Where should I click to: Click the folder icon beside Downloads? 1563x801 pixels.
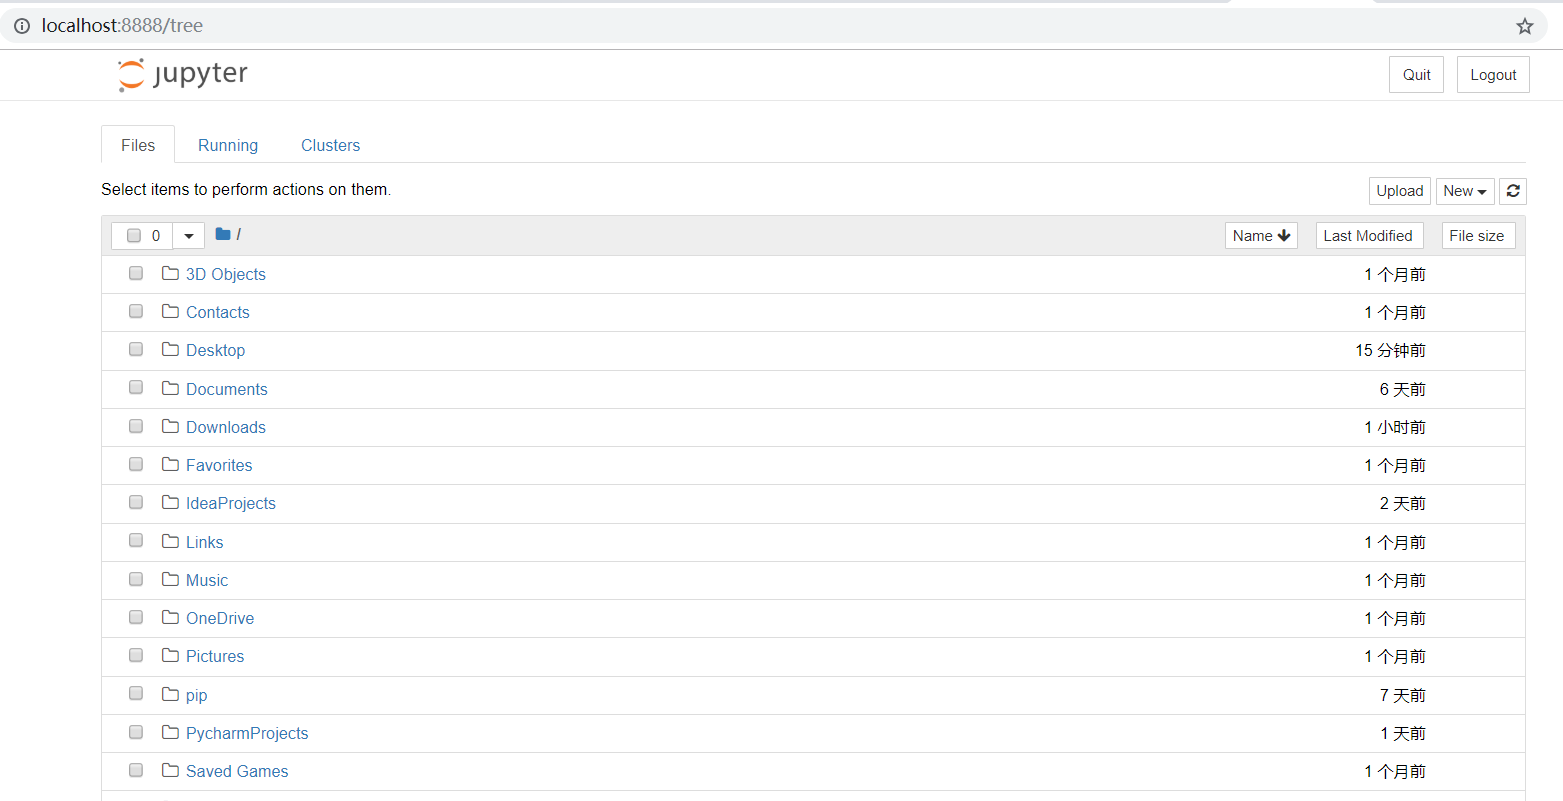click(169, 425)
